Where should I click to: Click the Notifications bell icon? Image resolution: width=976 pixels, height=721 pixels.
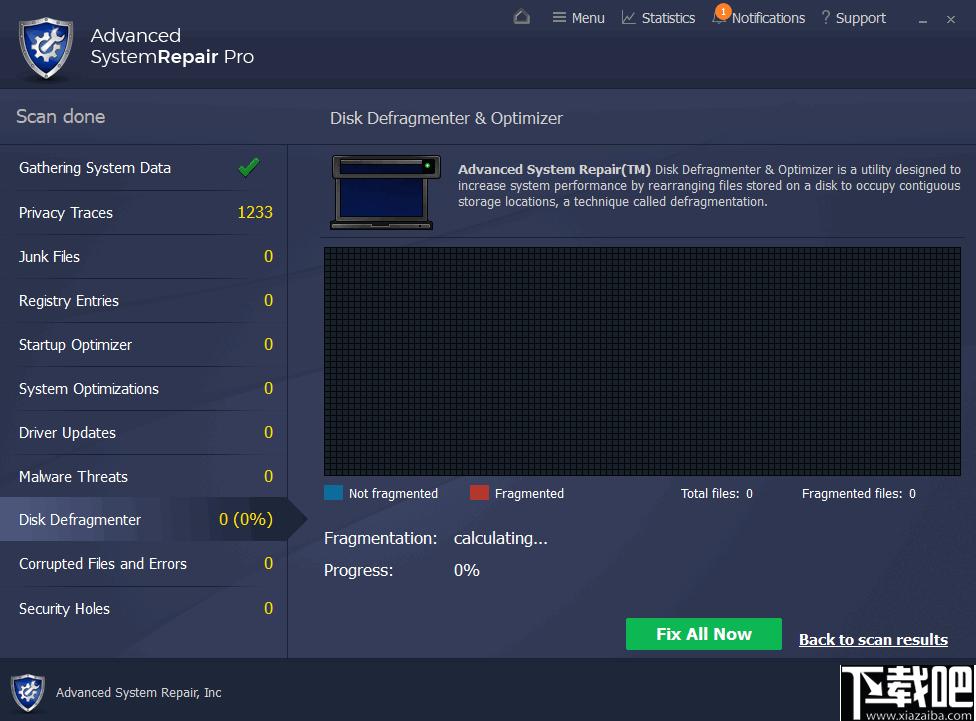[x=720, y=17]
